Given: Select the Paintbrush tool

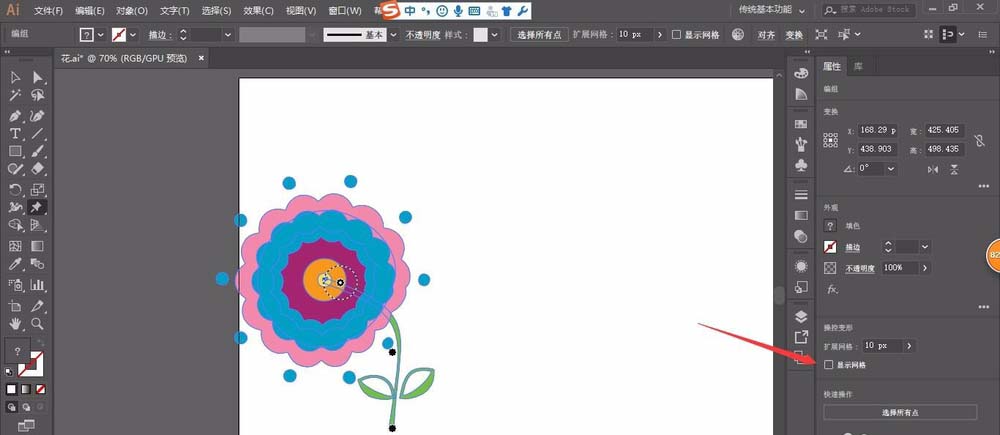Looking at the screenshot, I should [38, 151].
